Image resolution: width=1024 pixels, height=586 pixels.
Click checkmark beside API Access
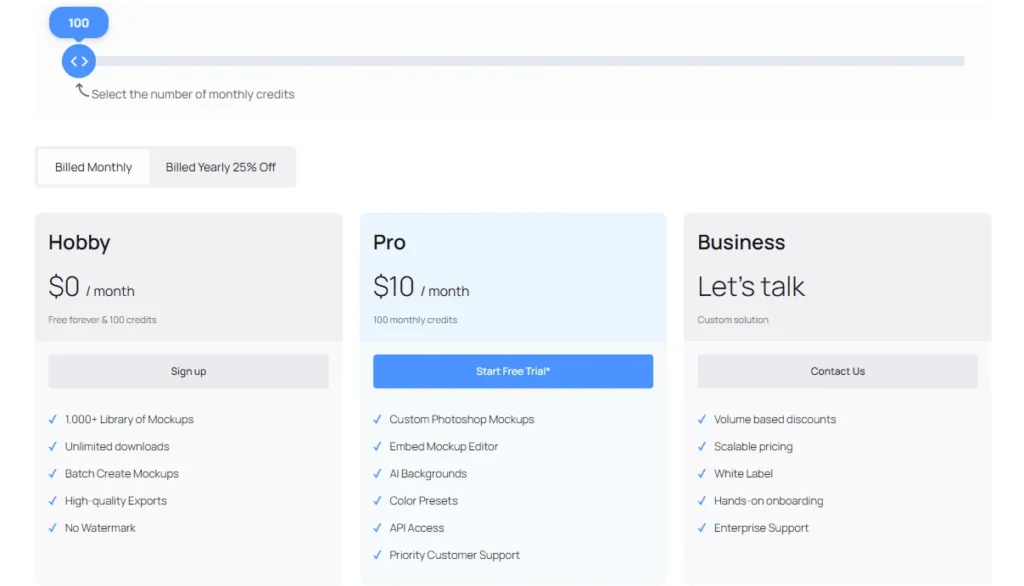377,528
